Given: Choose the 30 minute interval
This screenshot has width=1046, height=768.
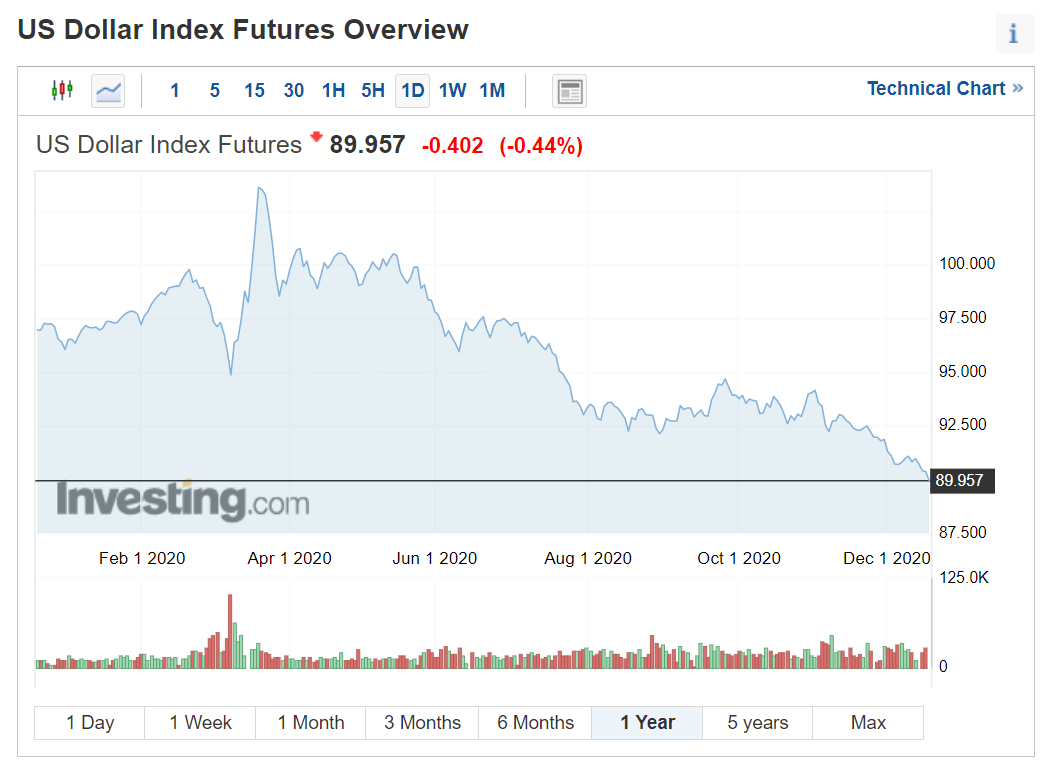Looking at the screenshot, I should [x=294, y=91].
